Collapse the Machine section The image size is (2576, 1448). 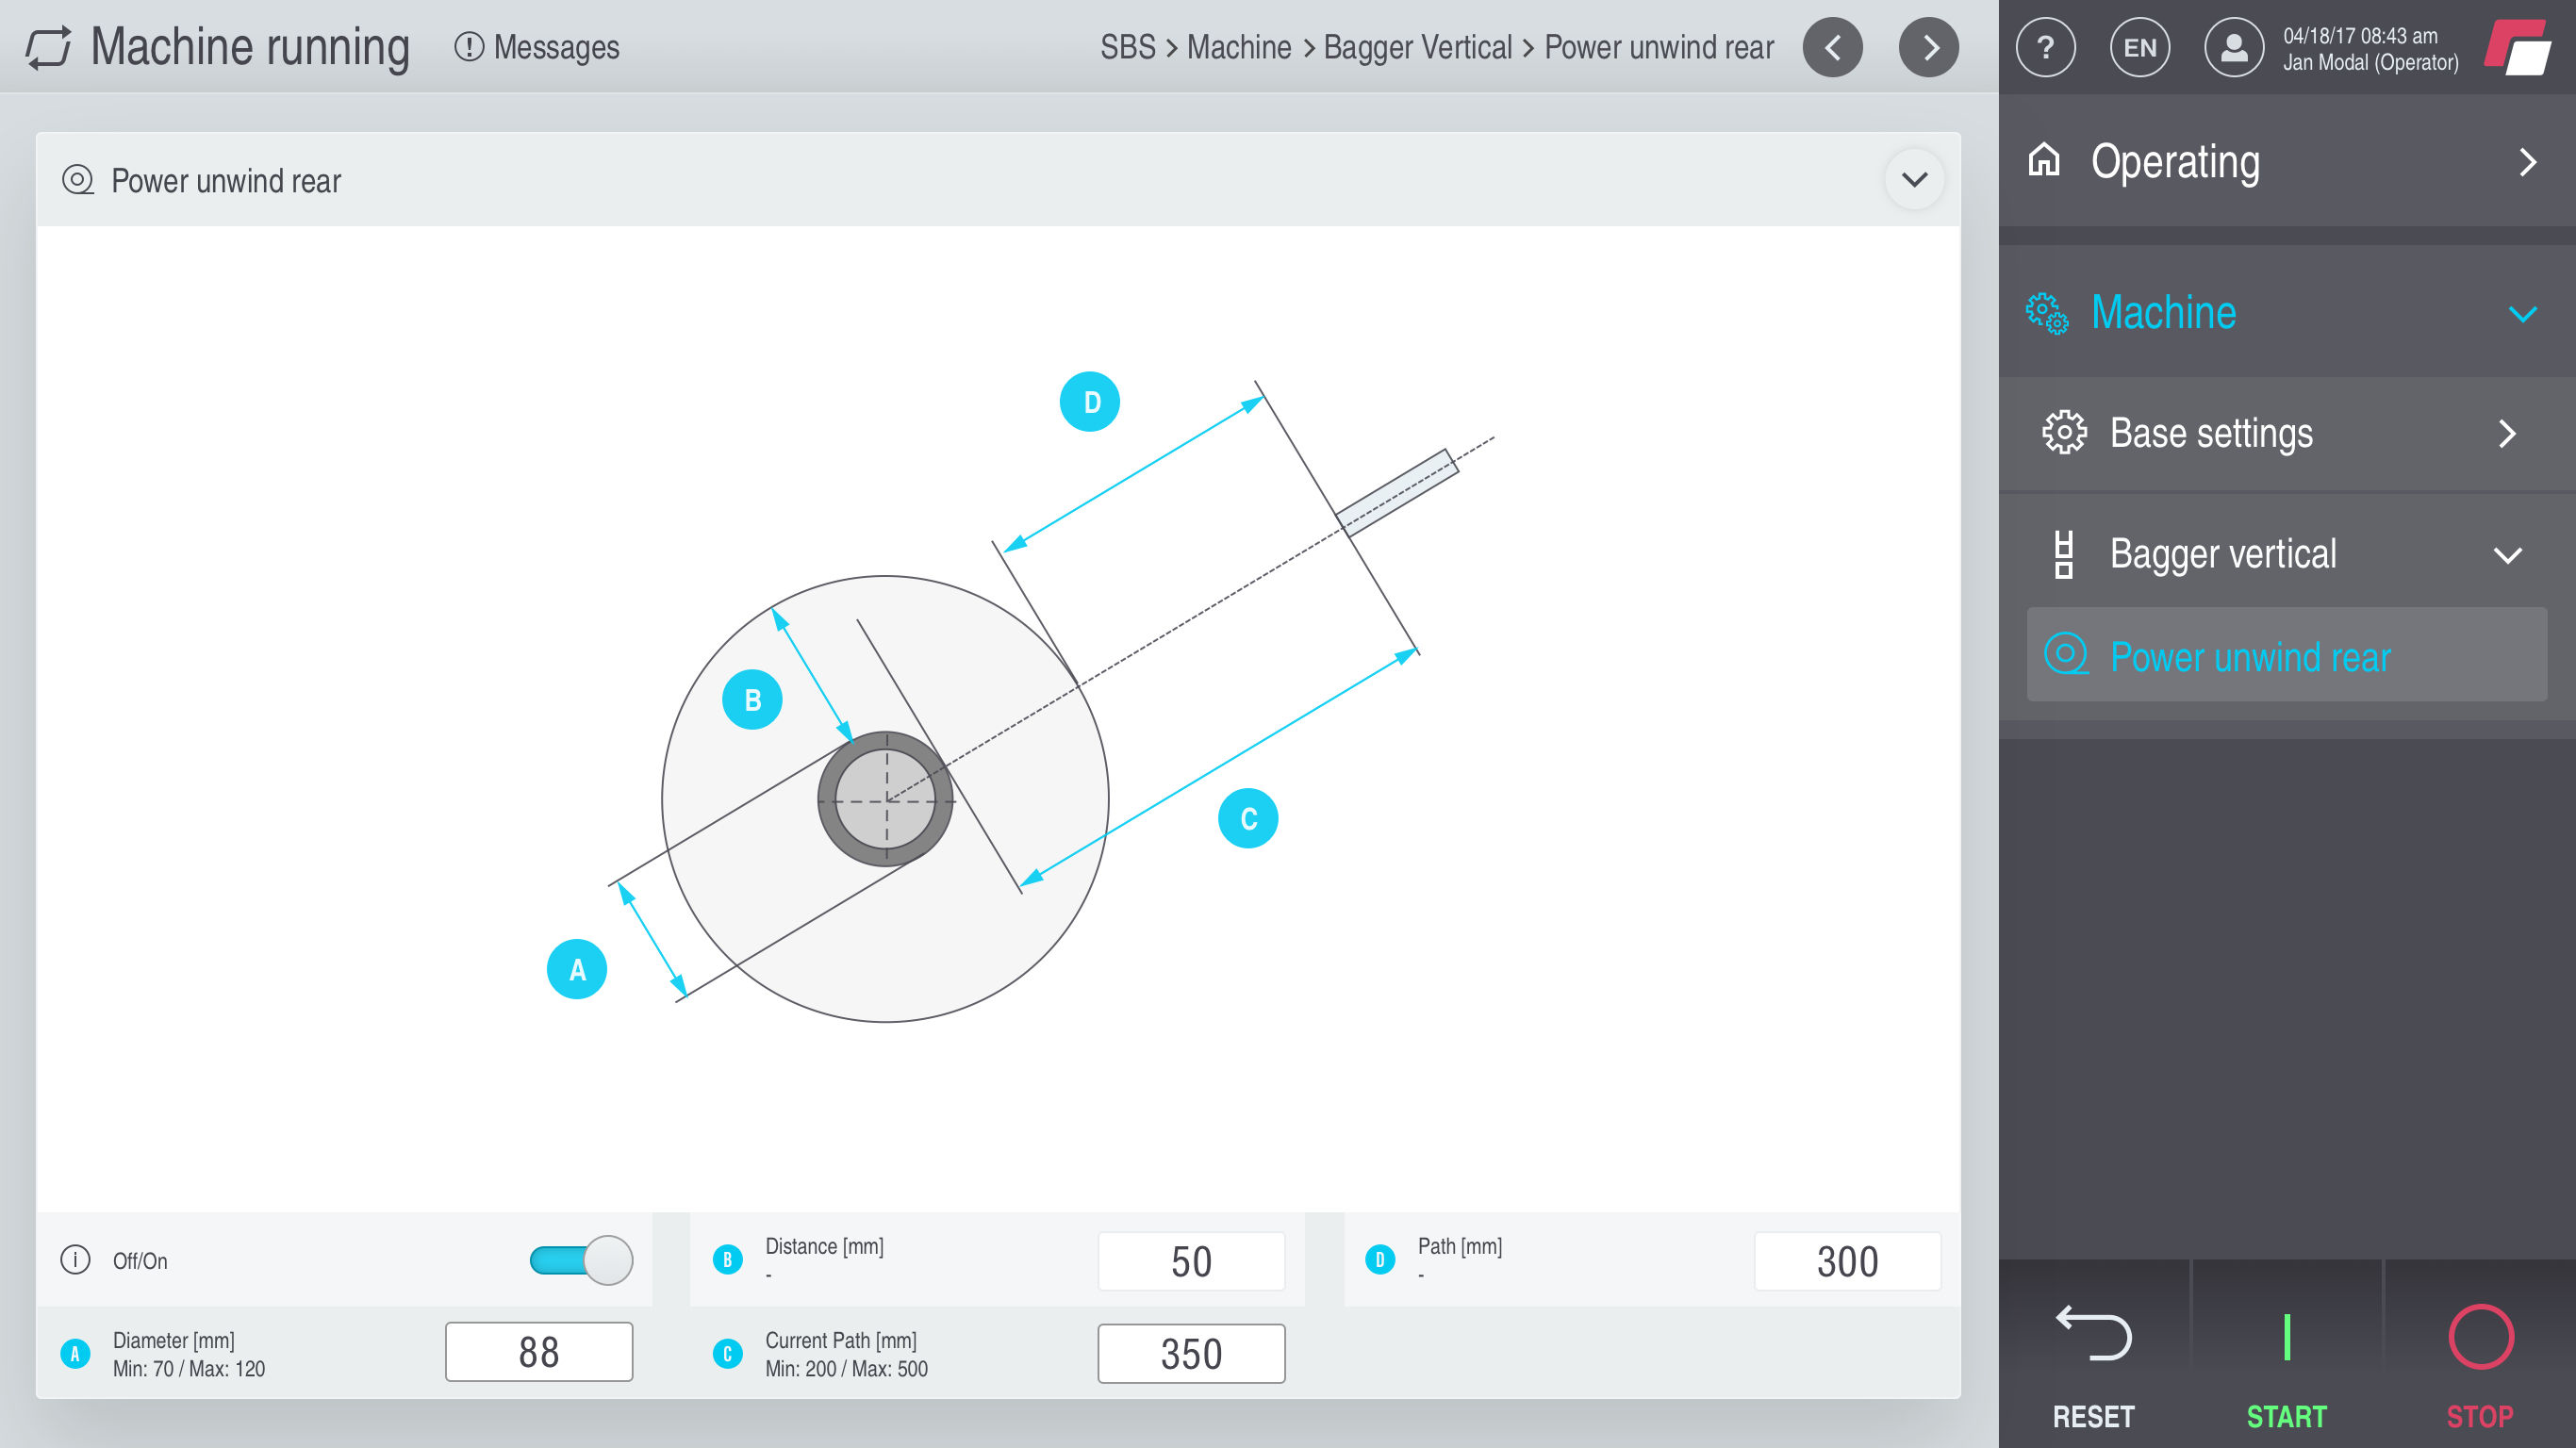click(x=2523, y=313)
